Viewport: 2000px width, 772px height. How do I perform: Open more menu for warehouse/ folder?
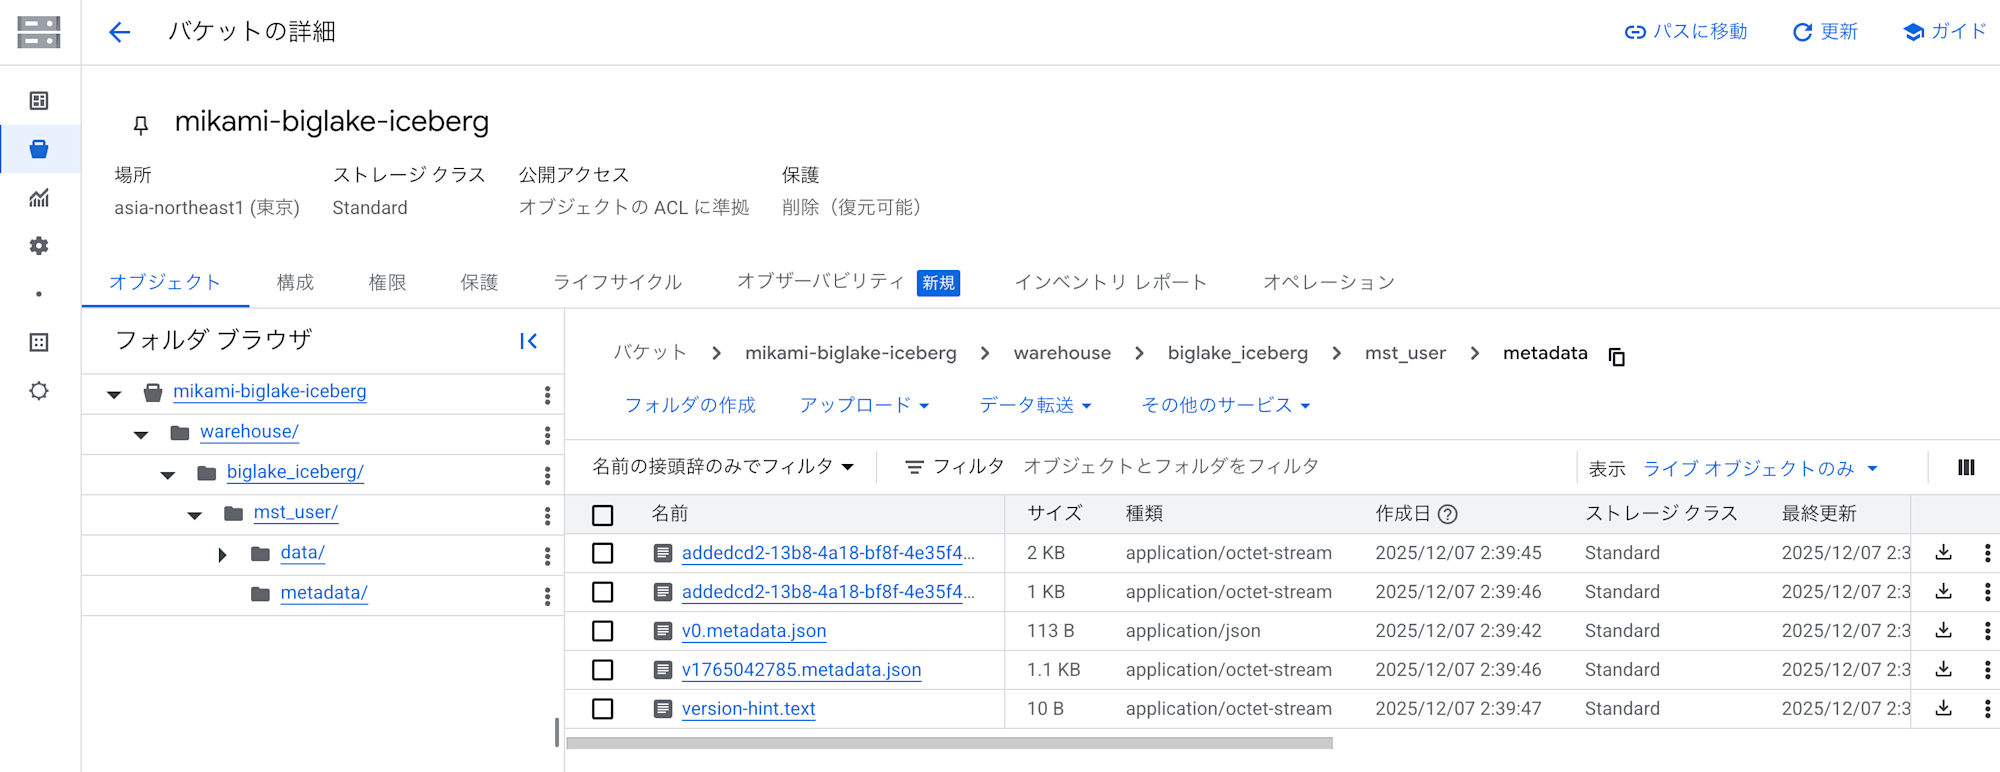547,435
